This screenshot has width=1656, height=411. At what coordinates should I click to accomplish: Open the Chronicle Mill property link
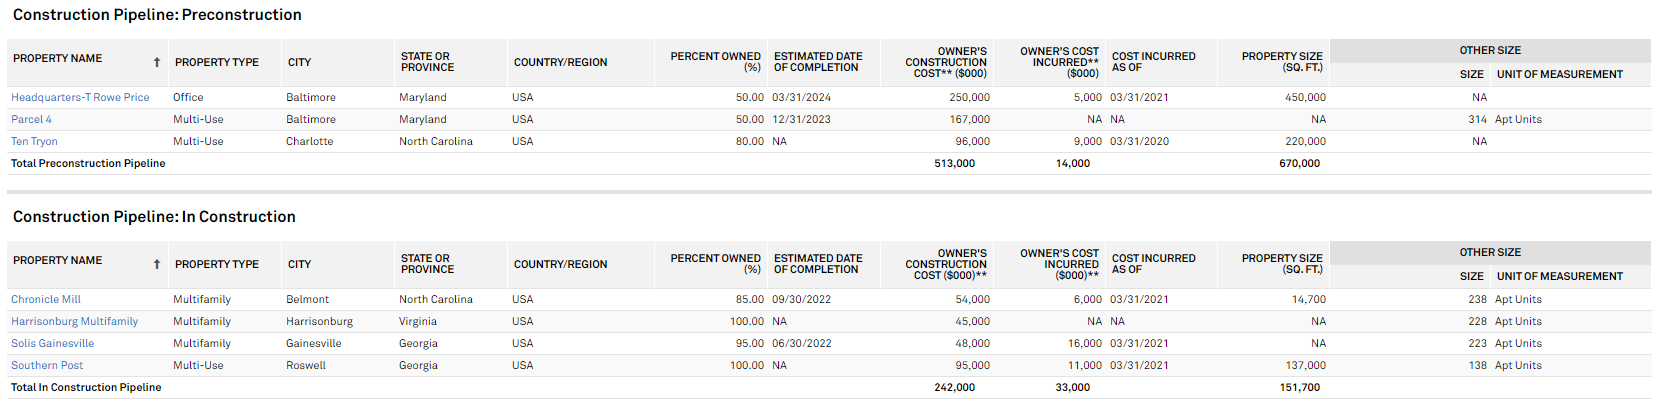(46, 299)
